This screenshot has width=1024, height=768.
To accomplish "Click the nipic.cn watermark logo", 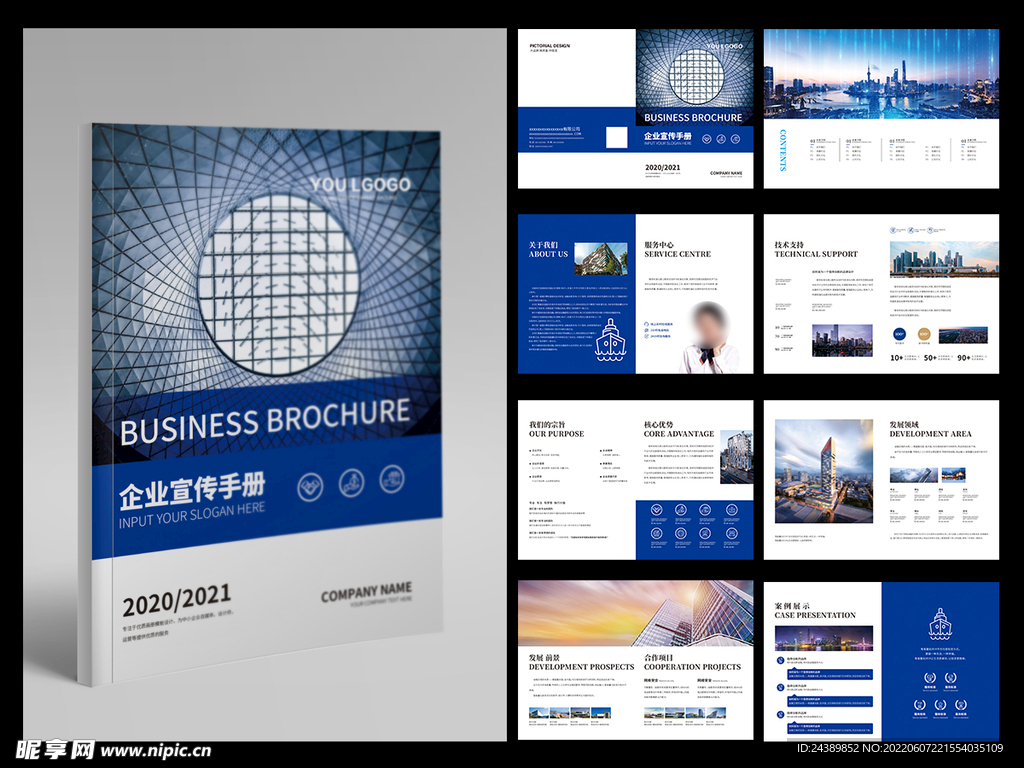I will 113,749.
